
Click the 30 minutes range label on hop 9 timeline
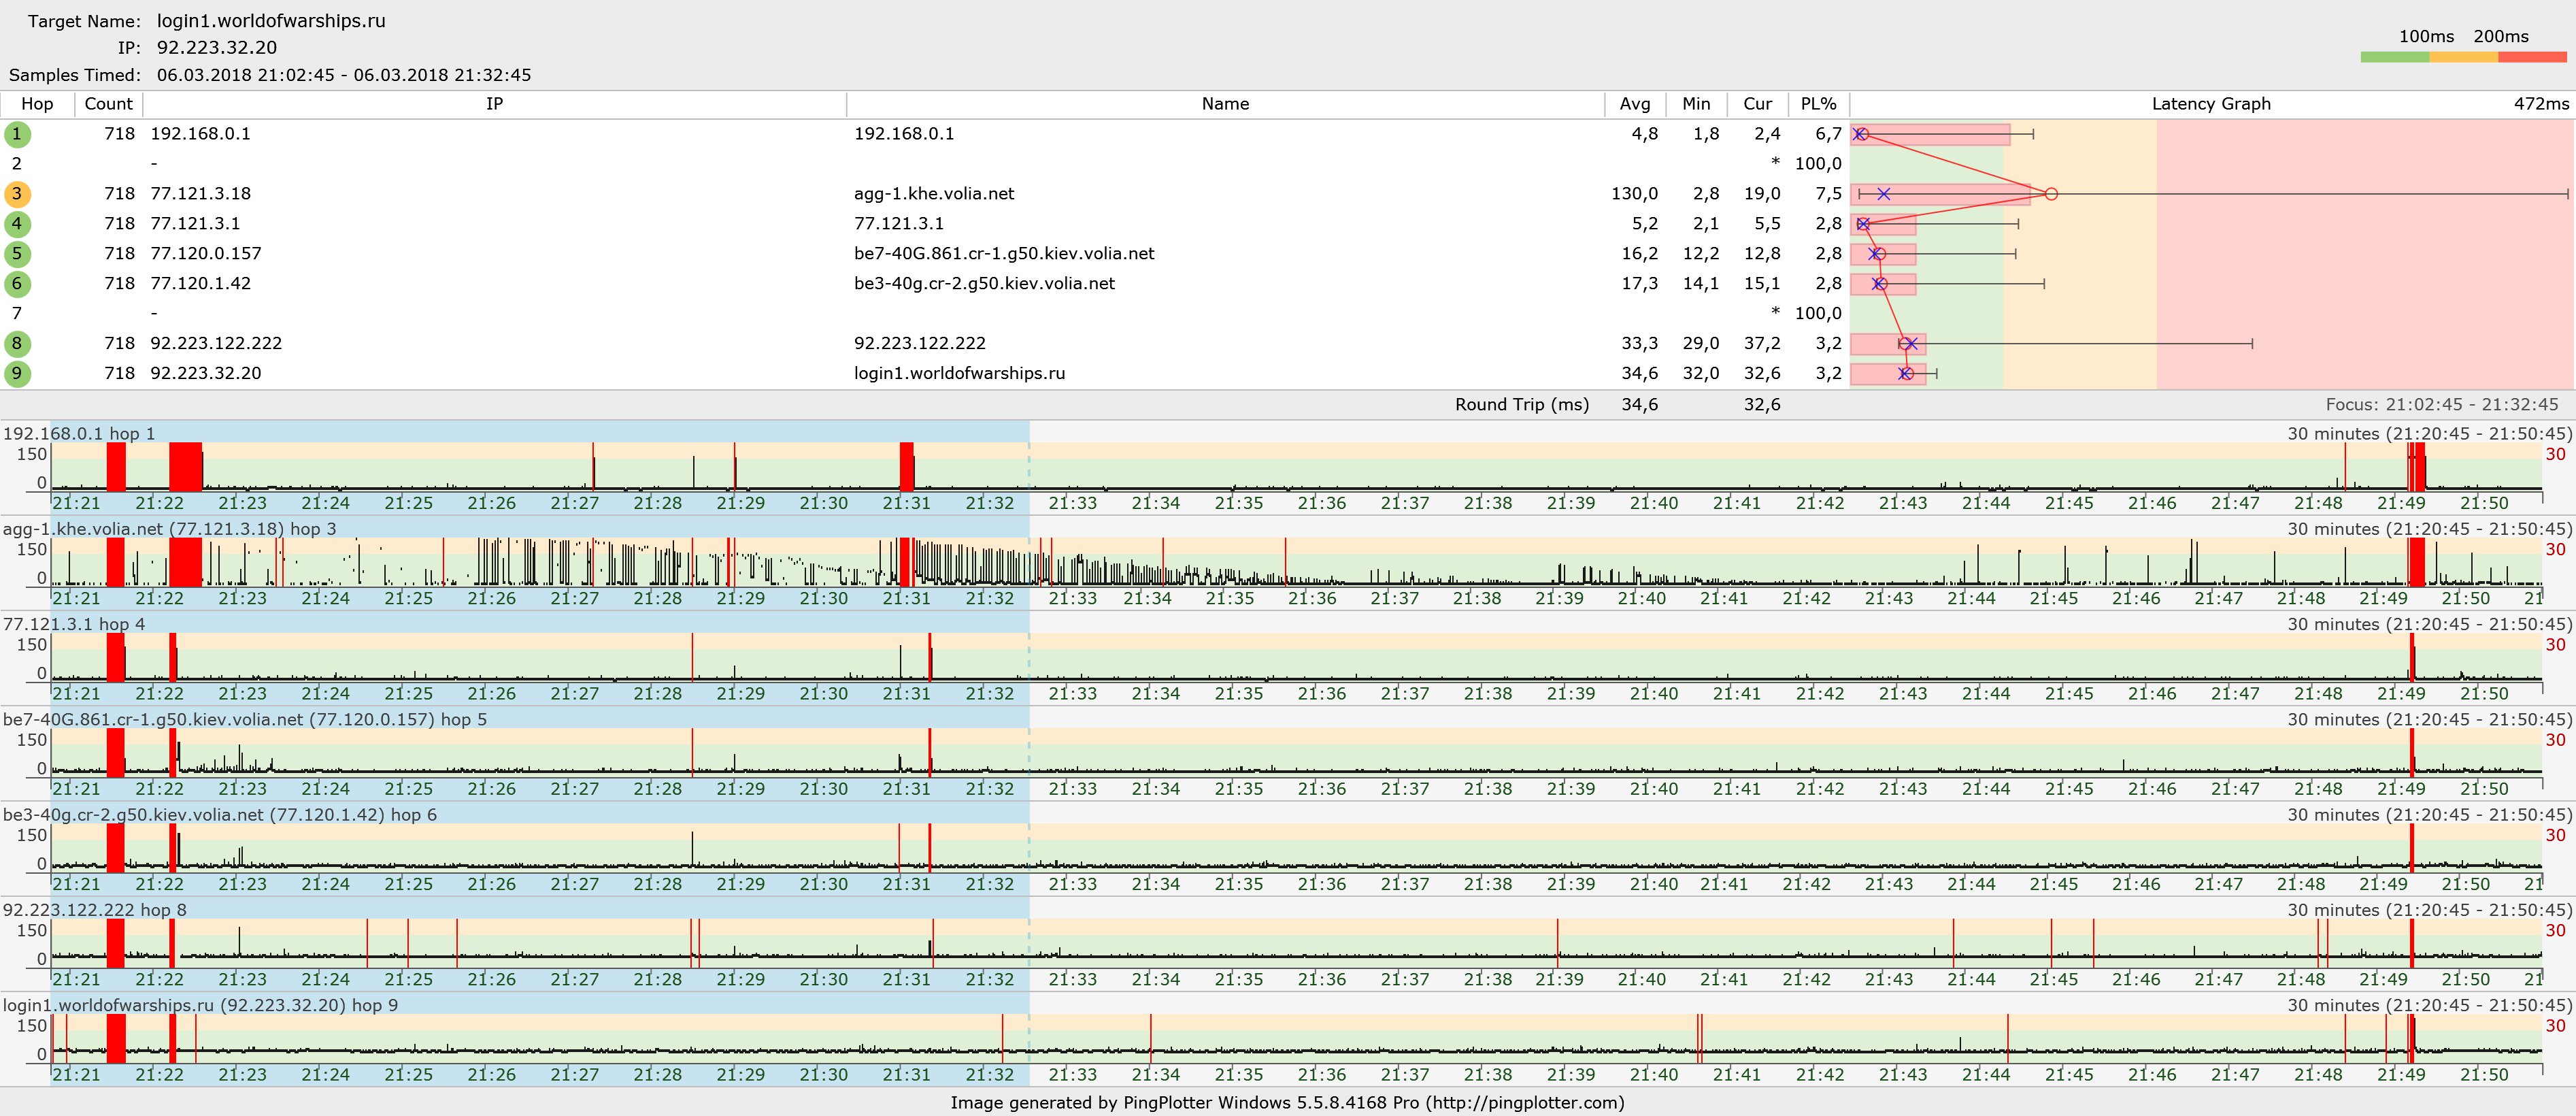pyautogui.click(x=2429, y=1005)
